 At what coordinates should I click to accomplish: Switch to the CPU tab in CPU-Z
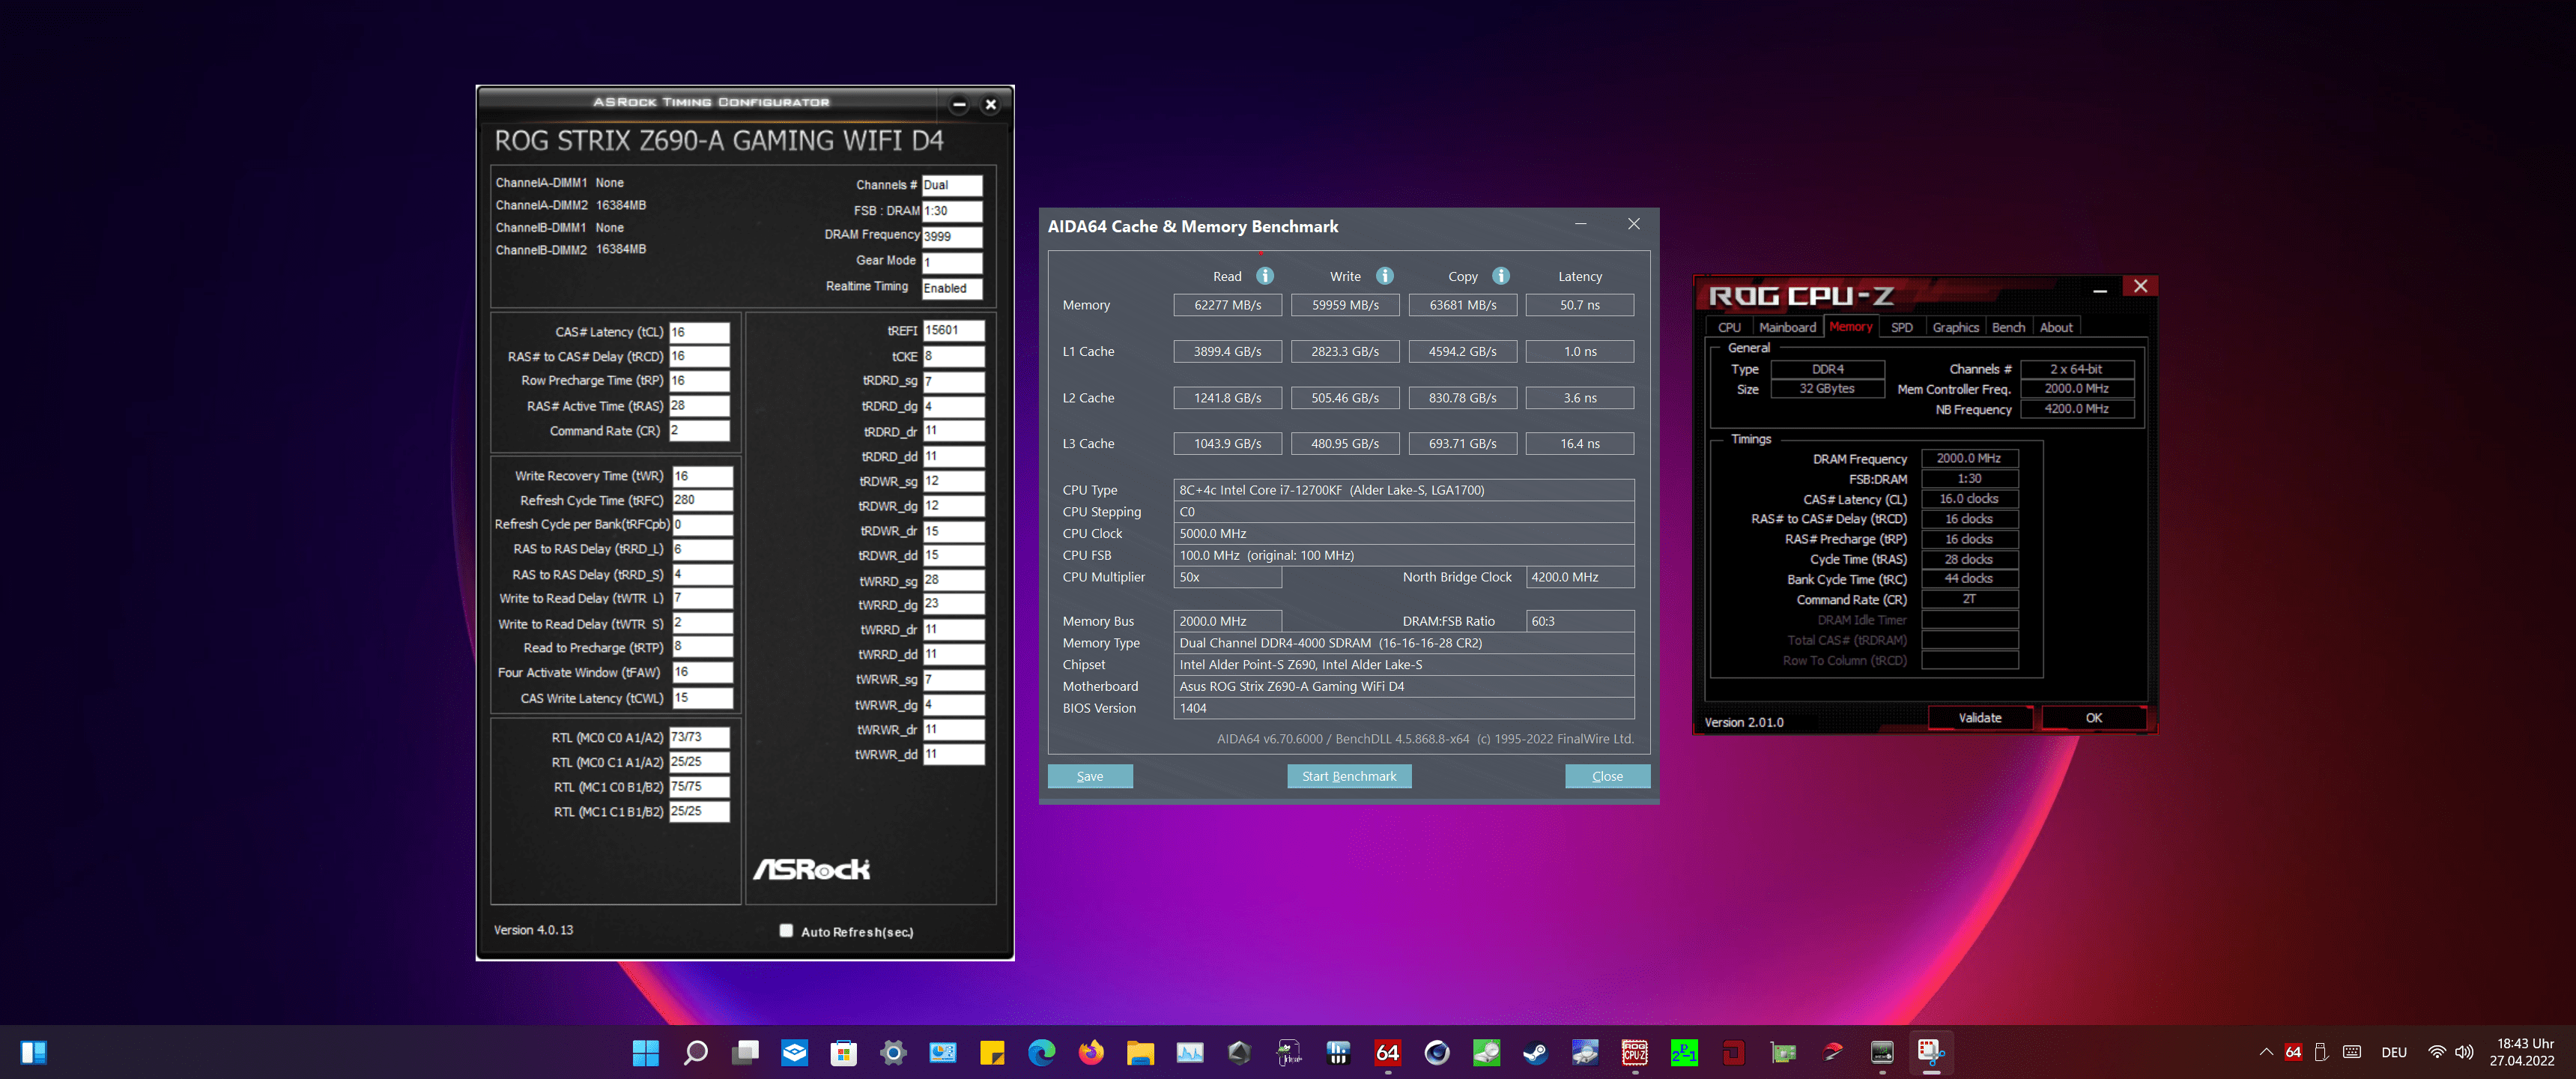(1729, 327)
